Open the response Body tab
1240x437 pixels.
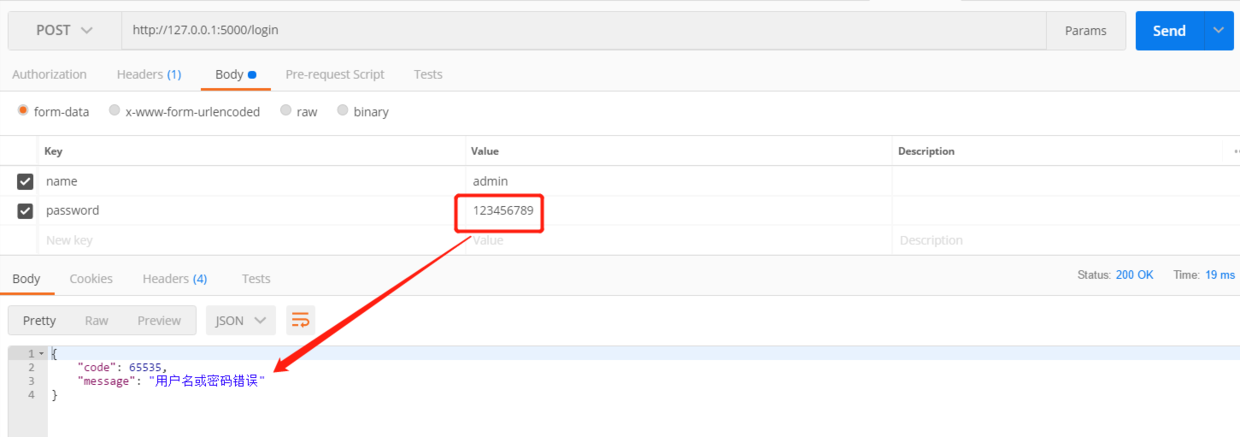26,278
